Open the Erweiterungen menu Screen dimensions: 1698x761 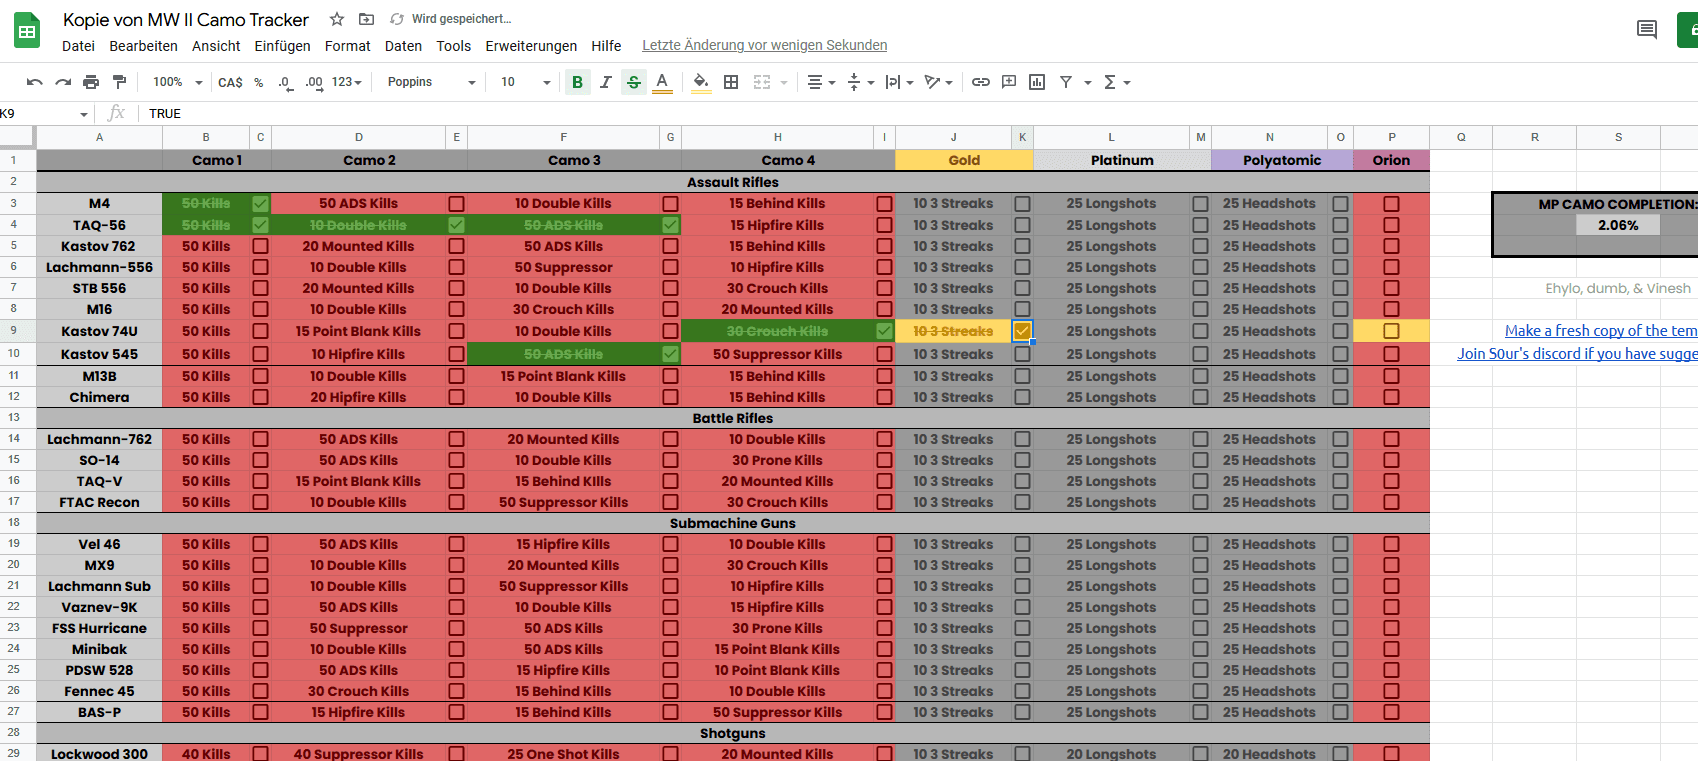[x=531, y=46]
